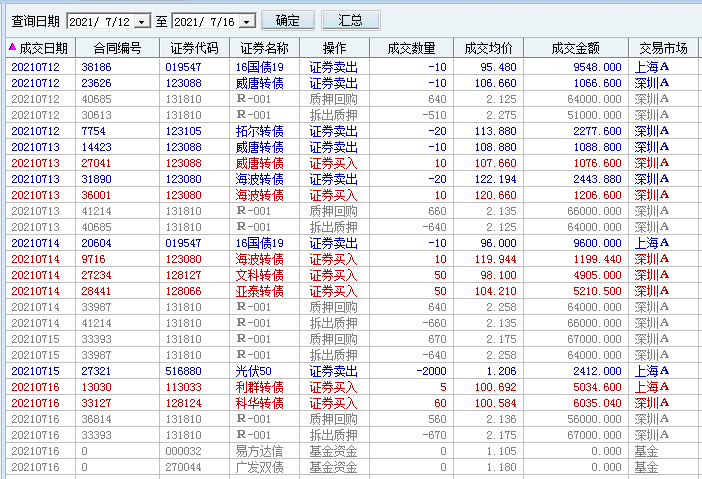Screen dimensions: 702x479
Task: Click amount 4905.000 cell
Action: pyautogui.click(x=597, y=275)
